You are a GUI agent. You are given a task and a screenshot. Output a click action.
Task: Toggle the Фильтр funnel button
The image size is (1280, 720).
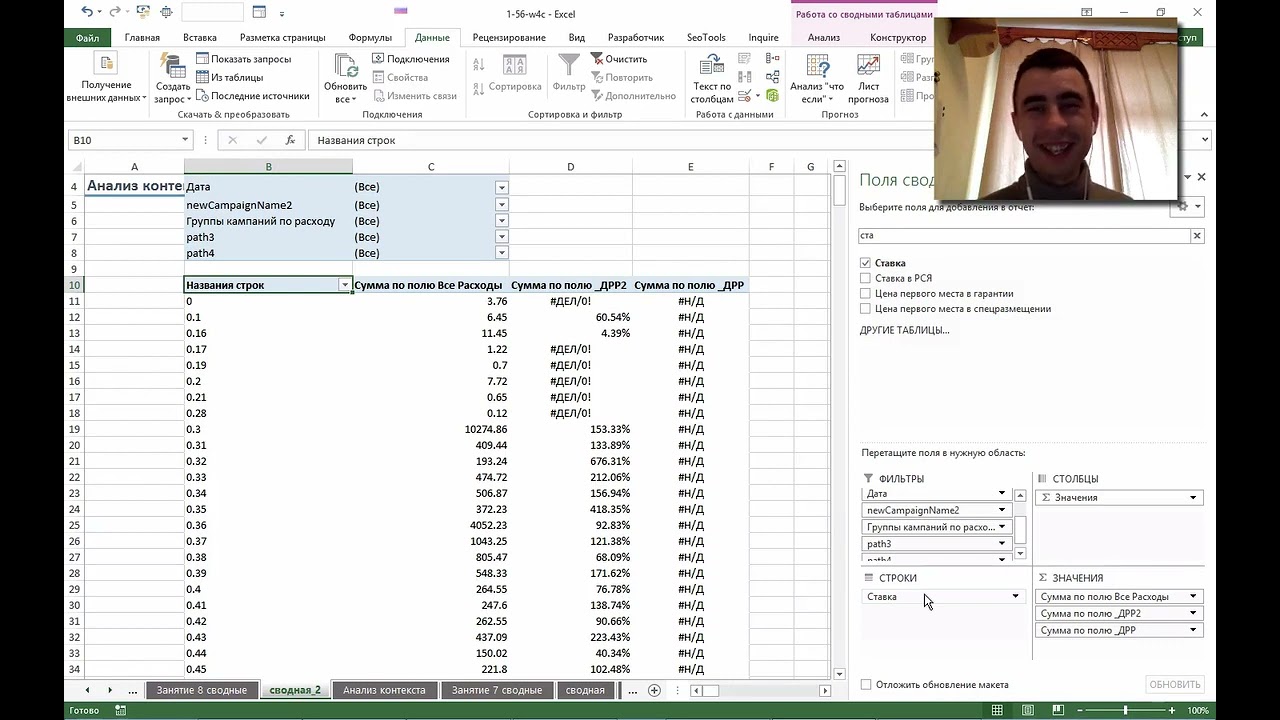(569, 75)
